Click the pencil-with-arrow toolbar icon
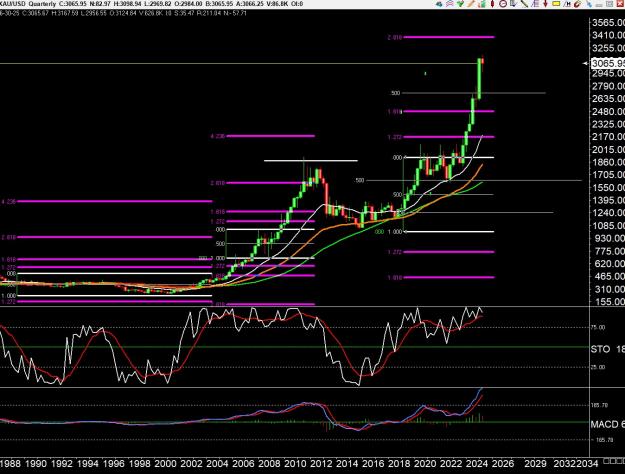 pos(514,4)
